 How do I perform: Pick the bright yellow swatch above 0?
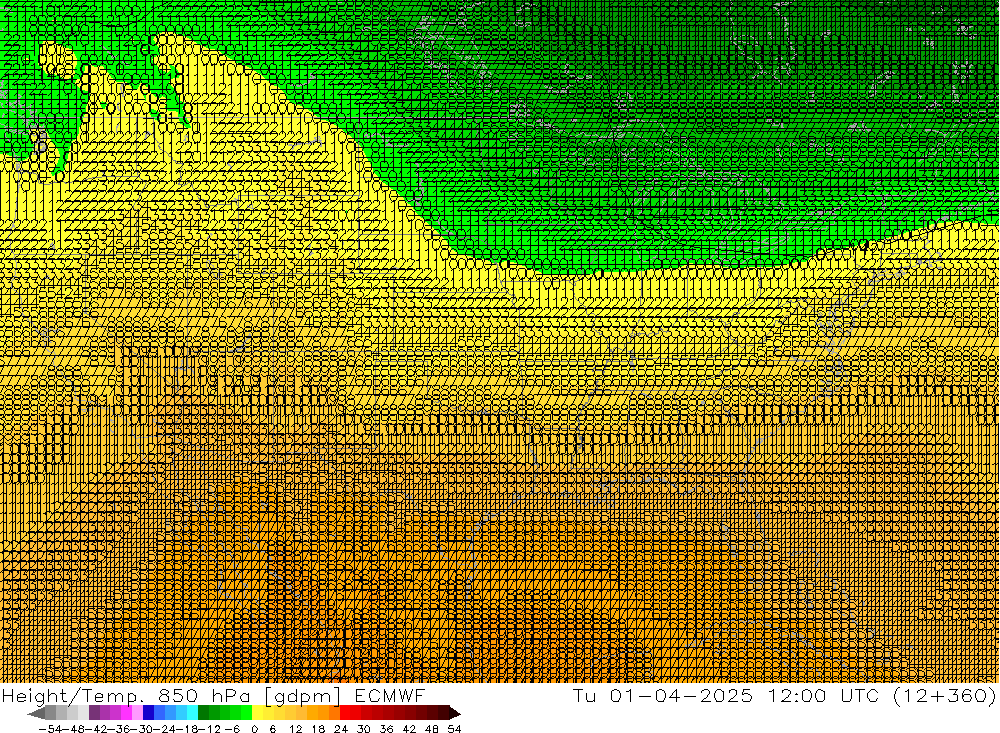(x=257, y=713)
